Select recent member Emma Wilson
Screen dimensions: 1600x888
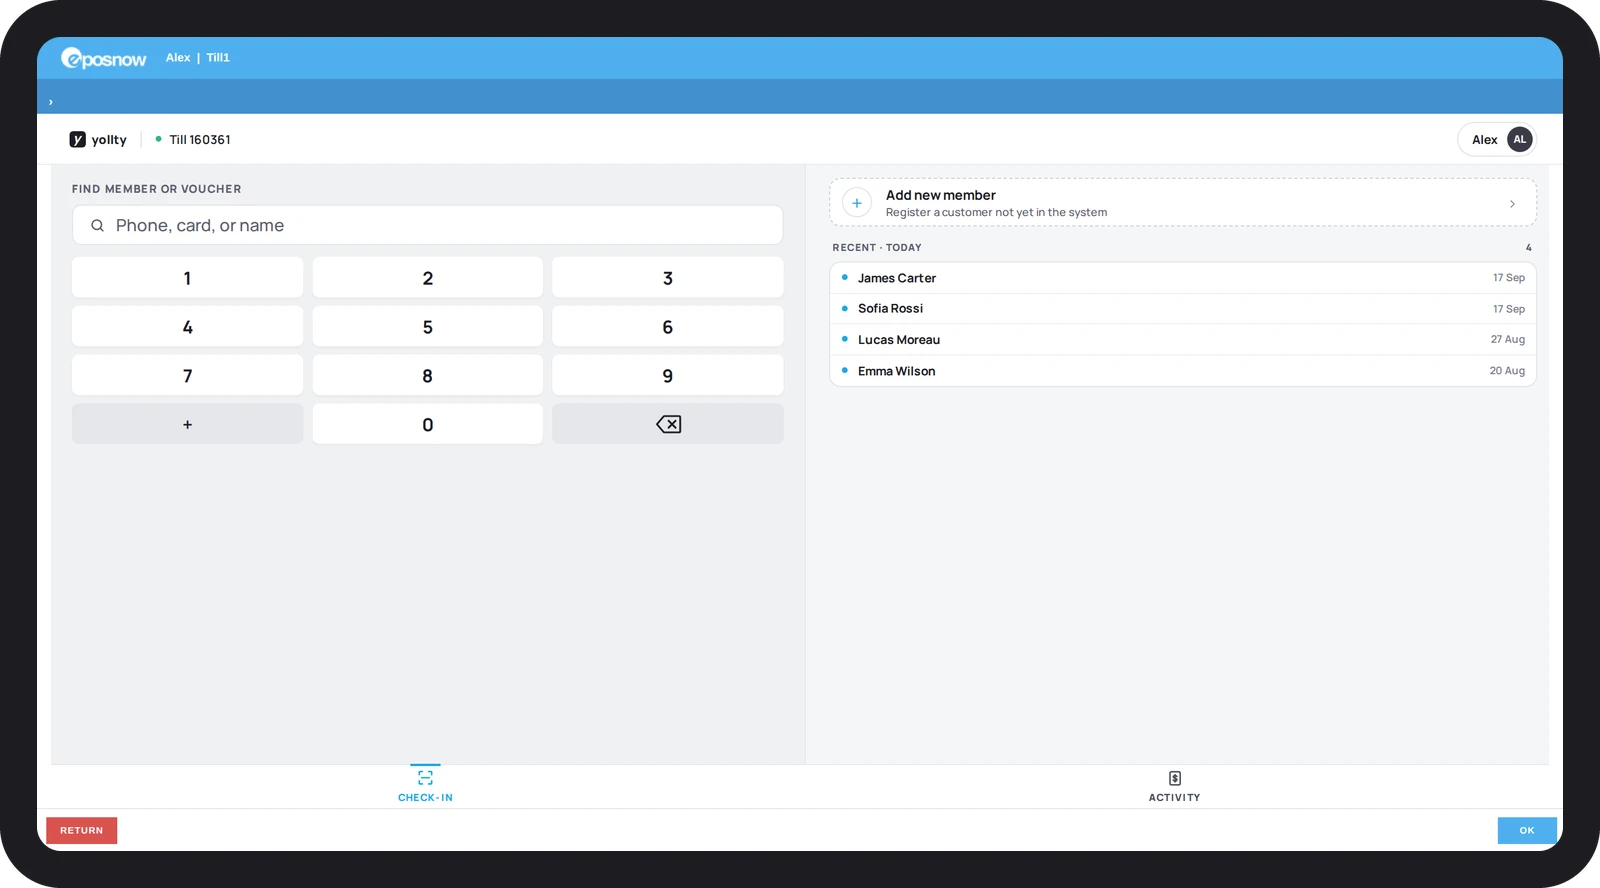click(1183, 371)
